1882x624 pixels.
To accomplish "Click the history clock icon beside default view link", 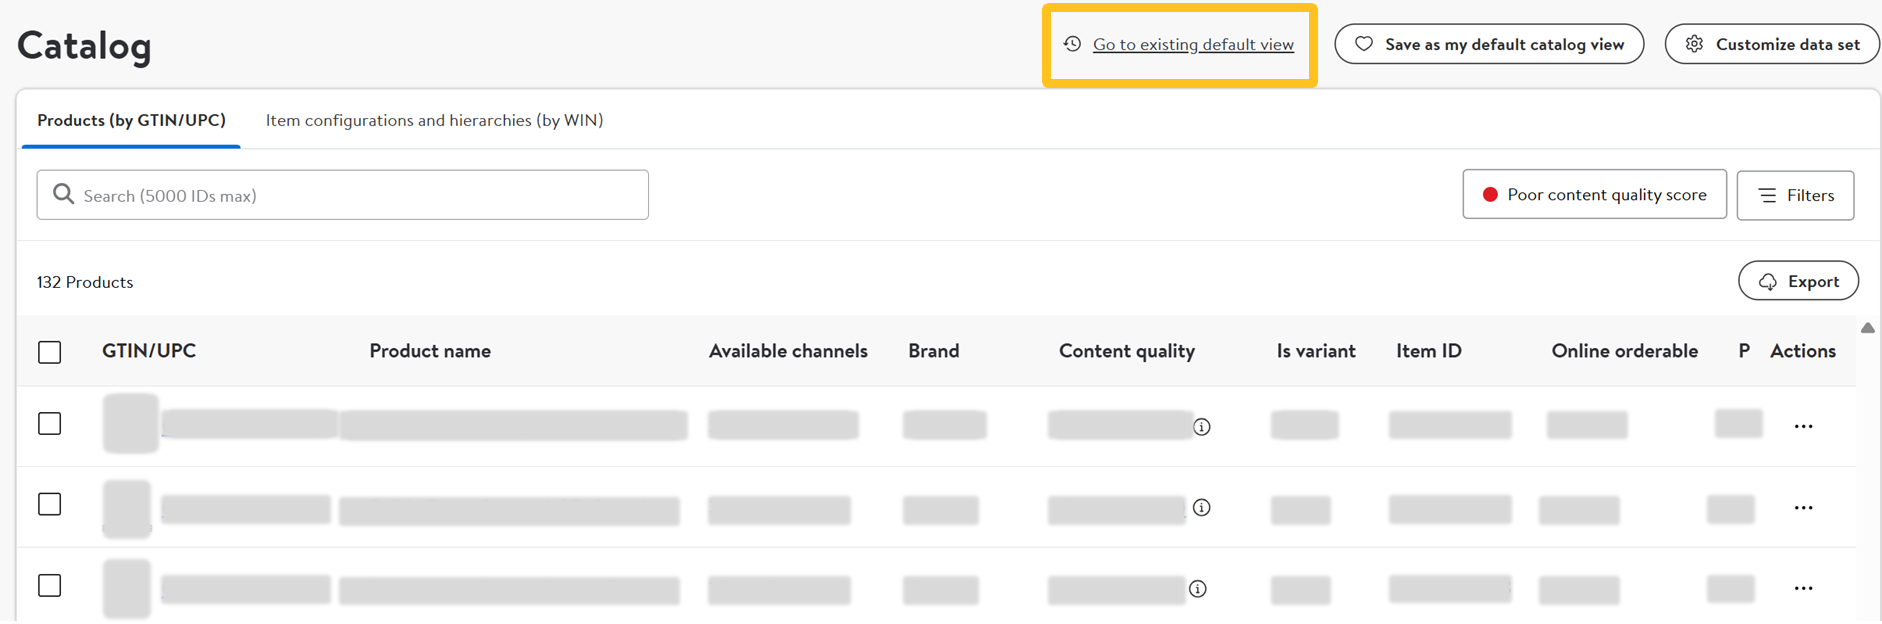I will pos(1072,44).
